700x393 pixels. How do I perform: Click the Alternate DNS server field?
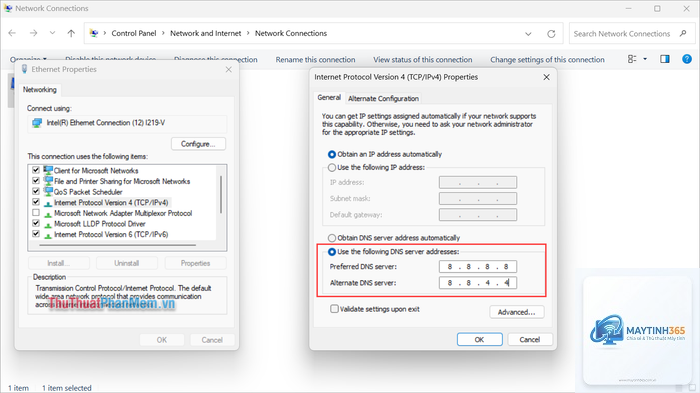[x=478, y=283]
